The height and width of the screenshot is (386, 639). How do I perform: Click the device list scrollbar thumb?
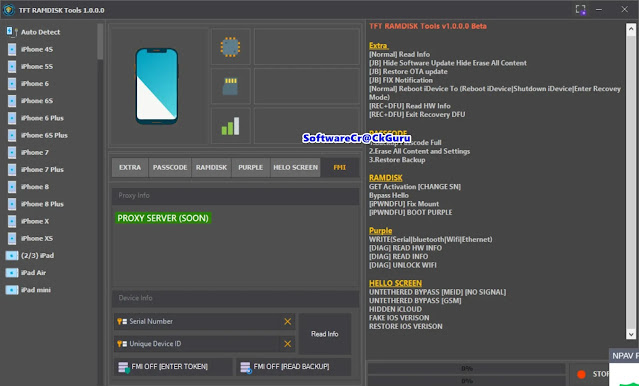100,42
